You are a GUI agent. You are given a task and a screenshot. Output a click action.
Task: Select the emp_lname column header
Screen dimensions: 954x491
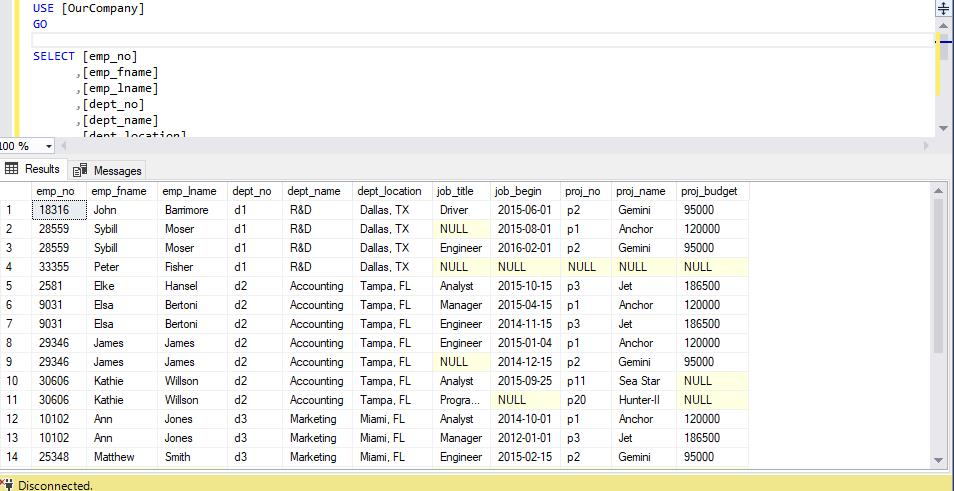pyautogui.click(x=192, y=191)
